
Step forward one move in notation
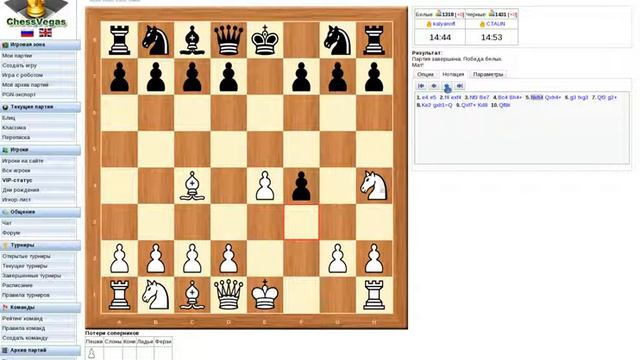pyautogui.click(x=447, y=86)
